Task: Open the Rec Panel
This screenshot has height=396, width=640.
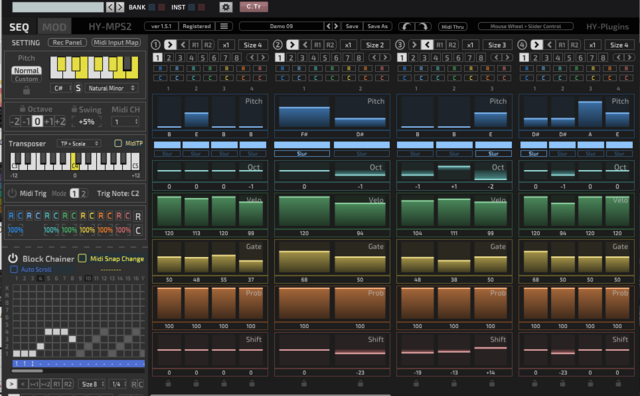Action: [x=67, y=42]
